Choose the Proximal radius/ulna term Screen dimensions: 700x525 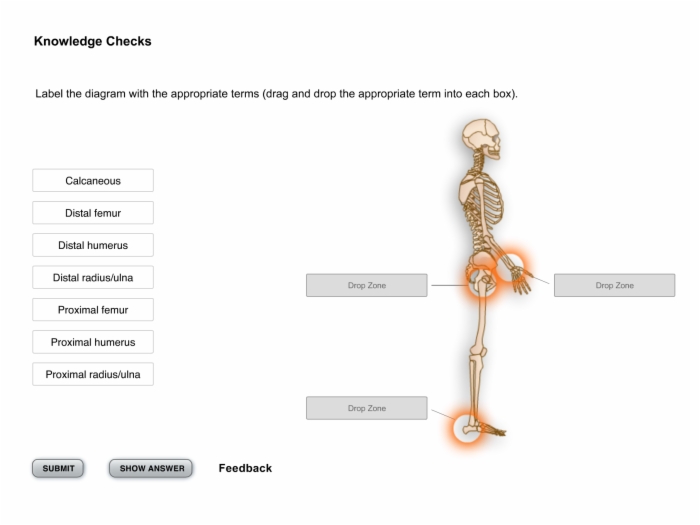pyautogui.click(x=93, y=374)
